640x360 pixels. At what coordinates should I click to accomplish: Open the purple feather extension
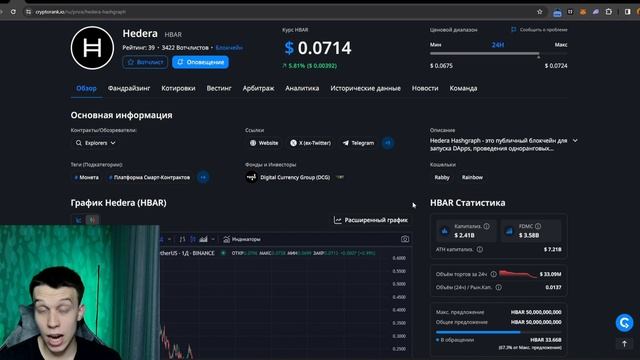(x=596, y=12)
